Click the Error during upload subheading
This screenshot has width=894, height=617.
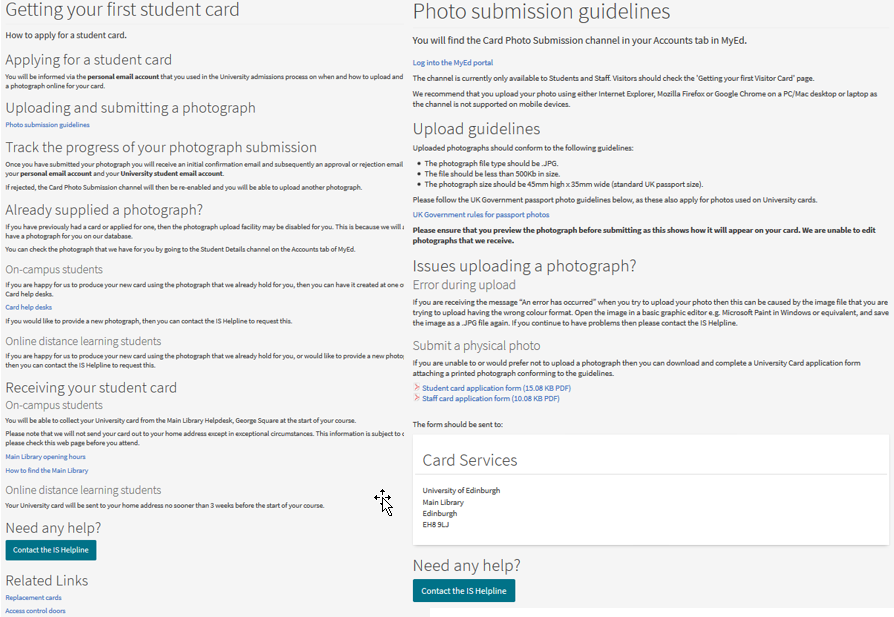point(464,285)
